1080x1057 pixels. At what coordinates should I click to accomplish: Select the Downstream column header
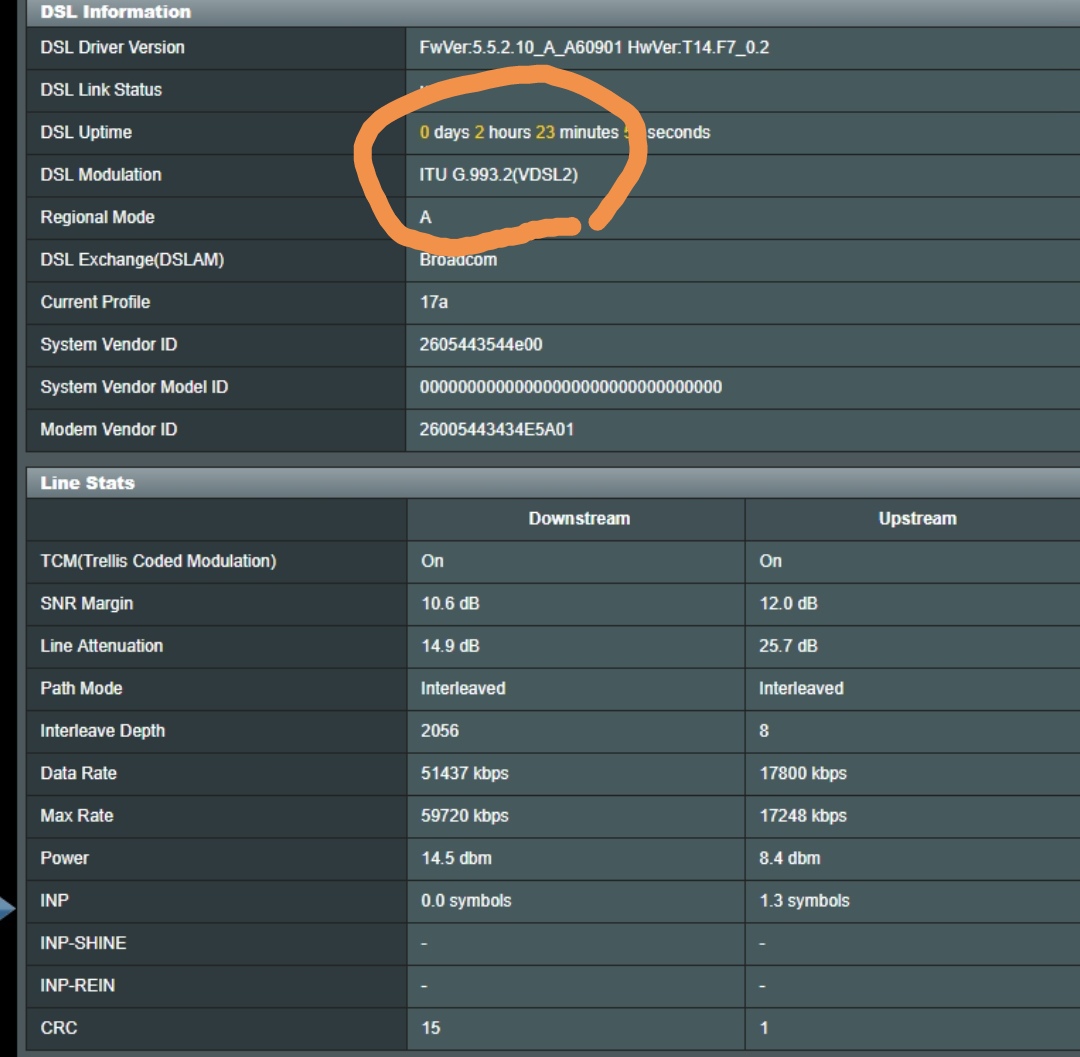click(579, 518)
